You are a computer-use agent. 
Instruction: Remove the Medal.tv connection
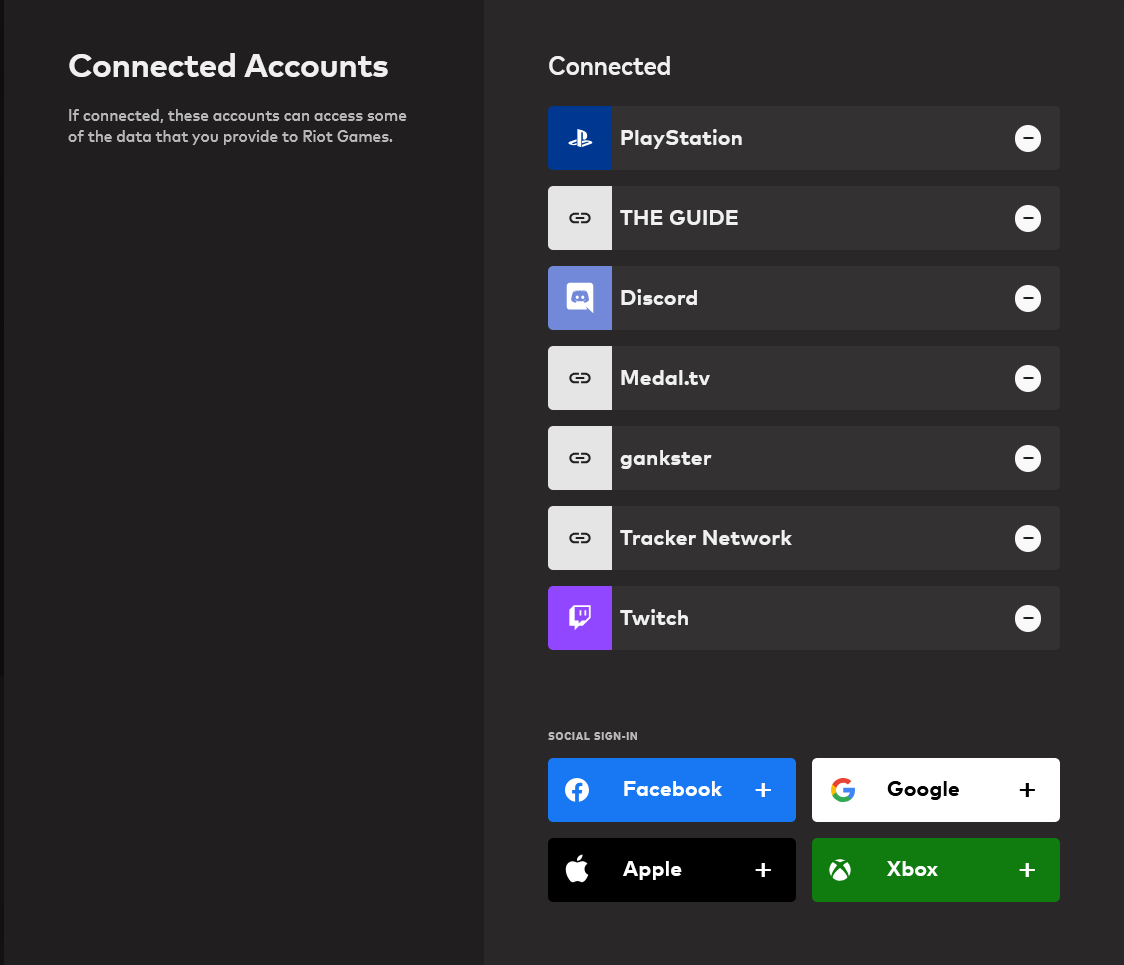point(1027,378)
